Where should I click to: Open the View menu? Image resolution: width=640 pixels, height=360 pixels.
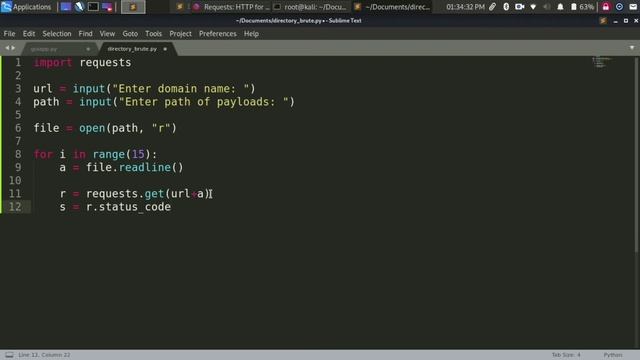pos(107,34)
